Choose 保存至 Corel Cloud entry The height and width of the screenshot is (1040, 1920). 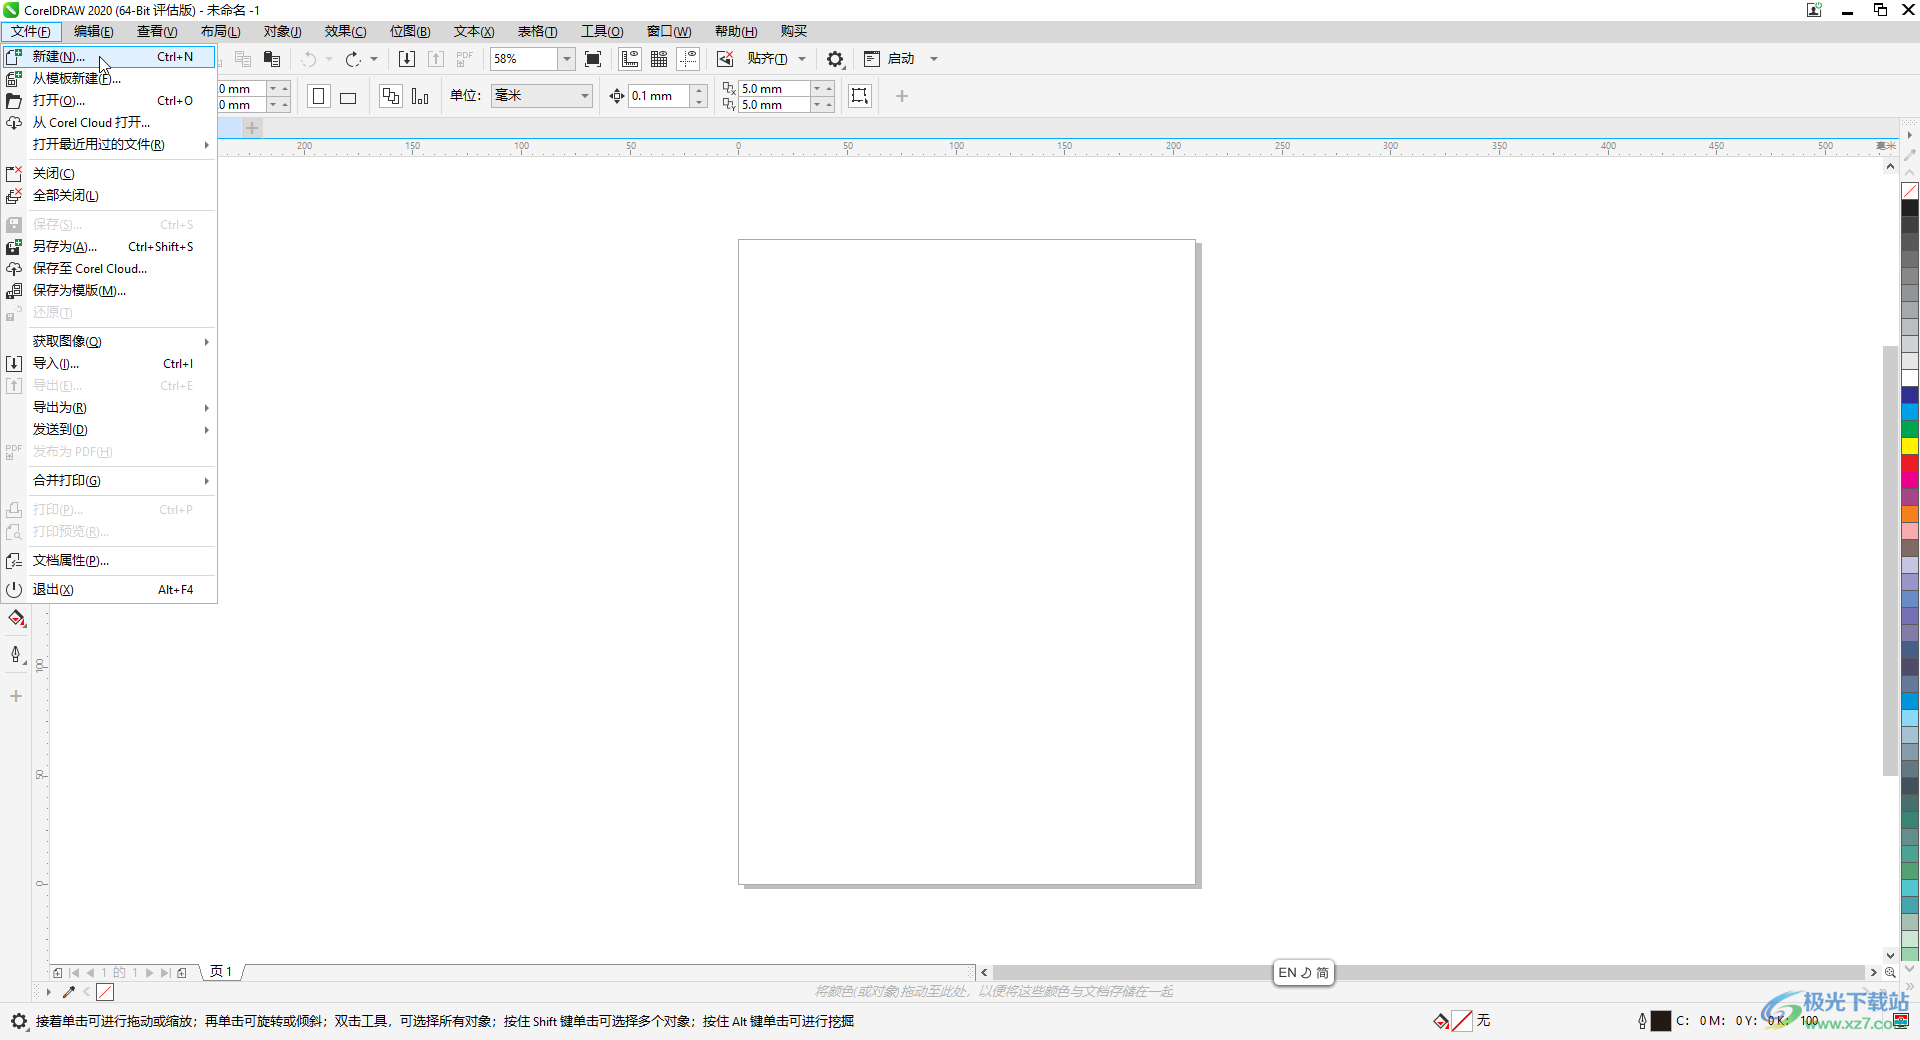(x=109, y=268)
